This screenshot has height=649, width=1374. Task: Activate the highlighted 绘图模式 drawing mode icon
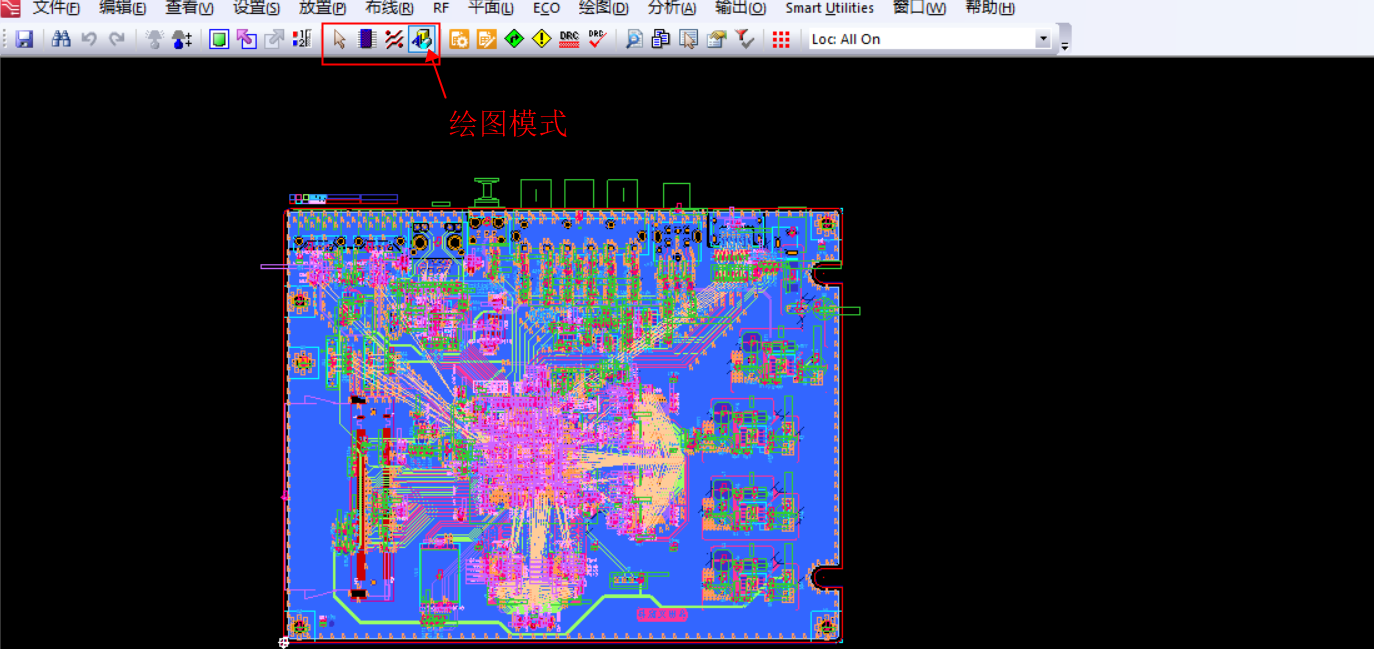coord(422,39)
